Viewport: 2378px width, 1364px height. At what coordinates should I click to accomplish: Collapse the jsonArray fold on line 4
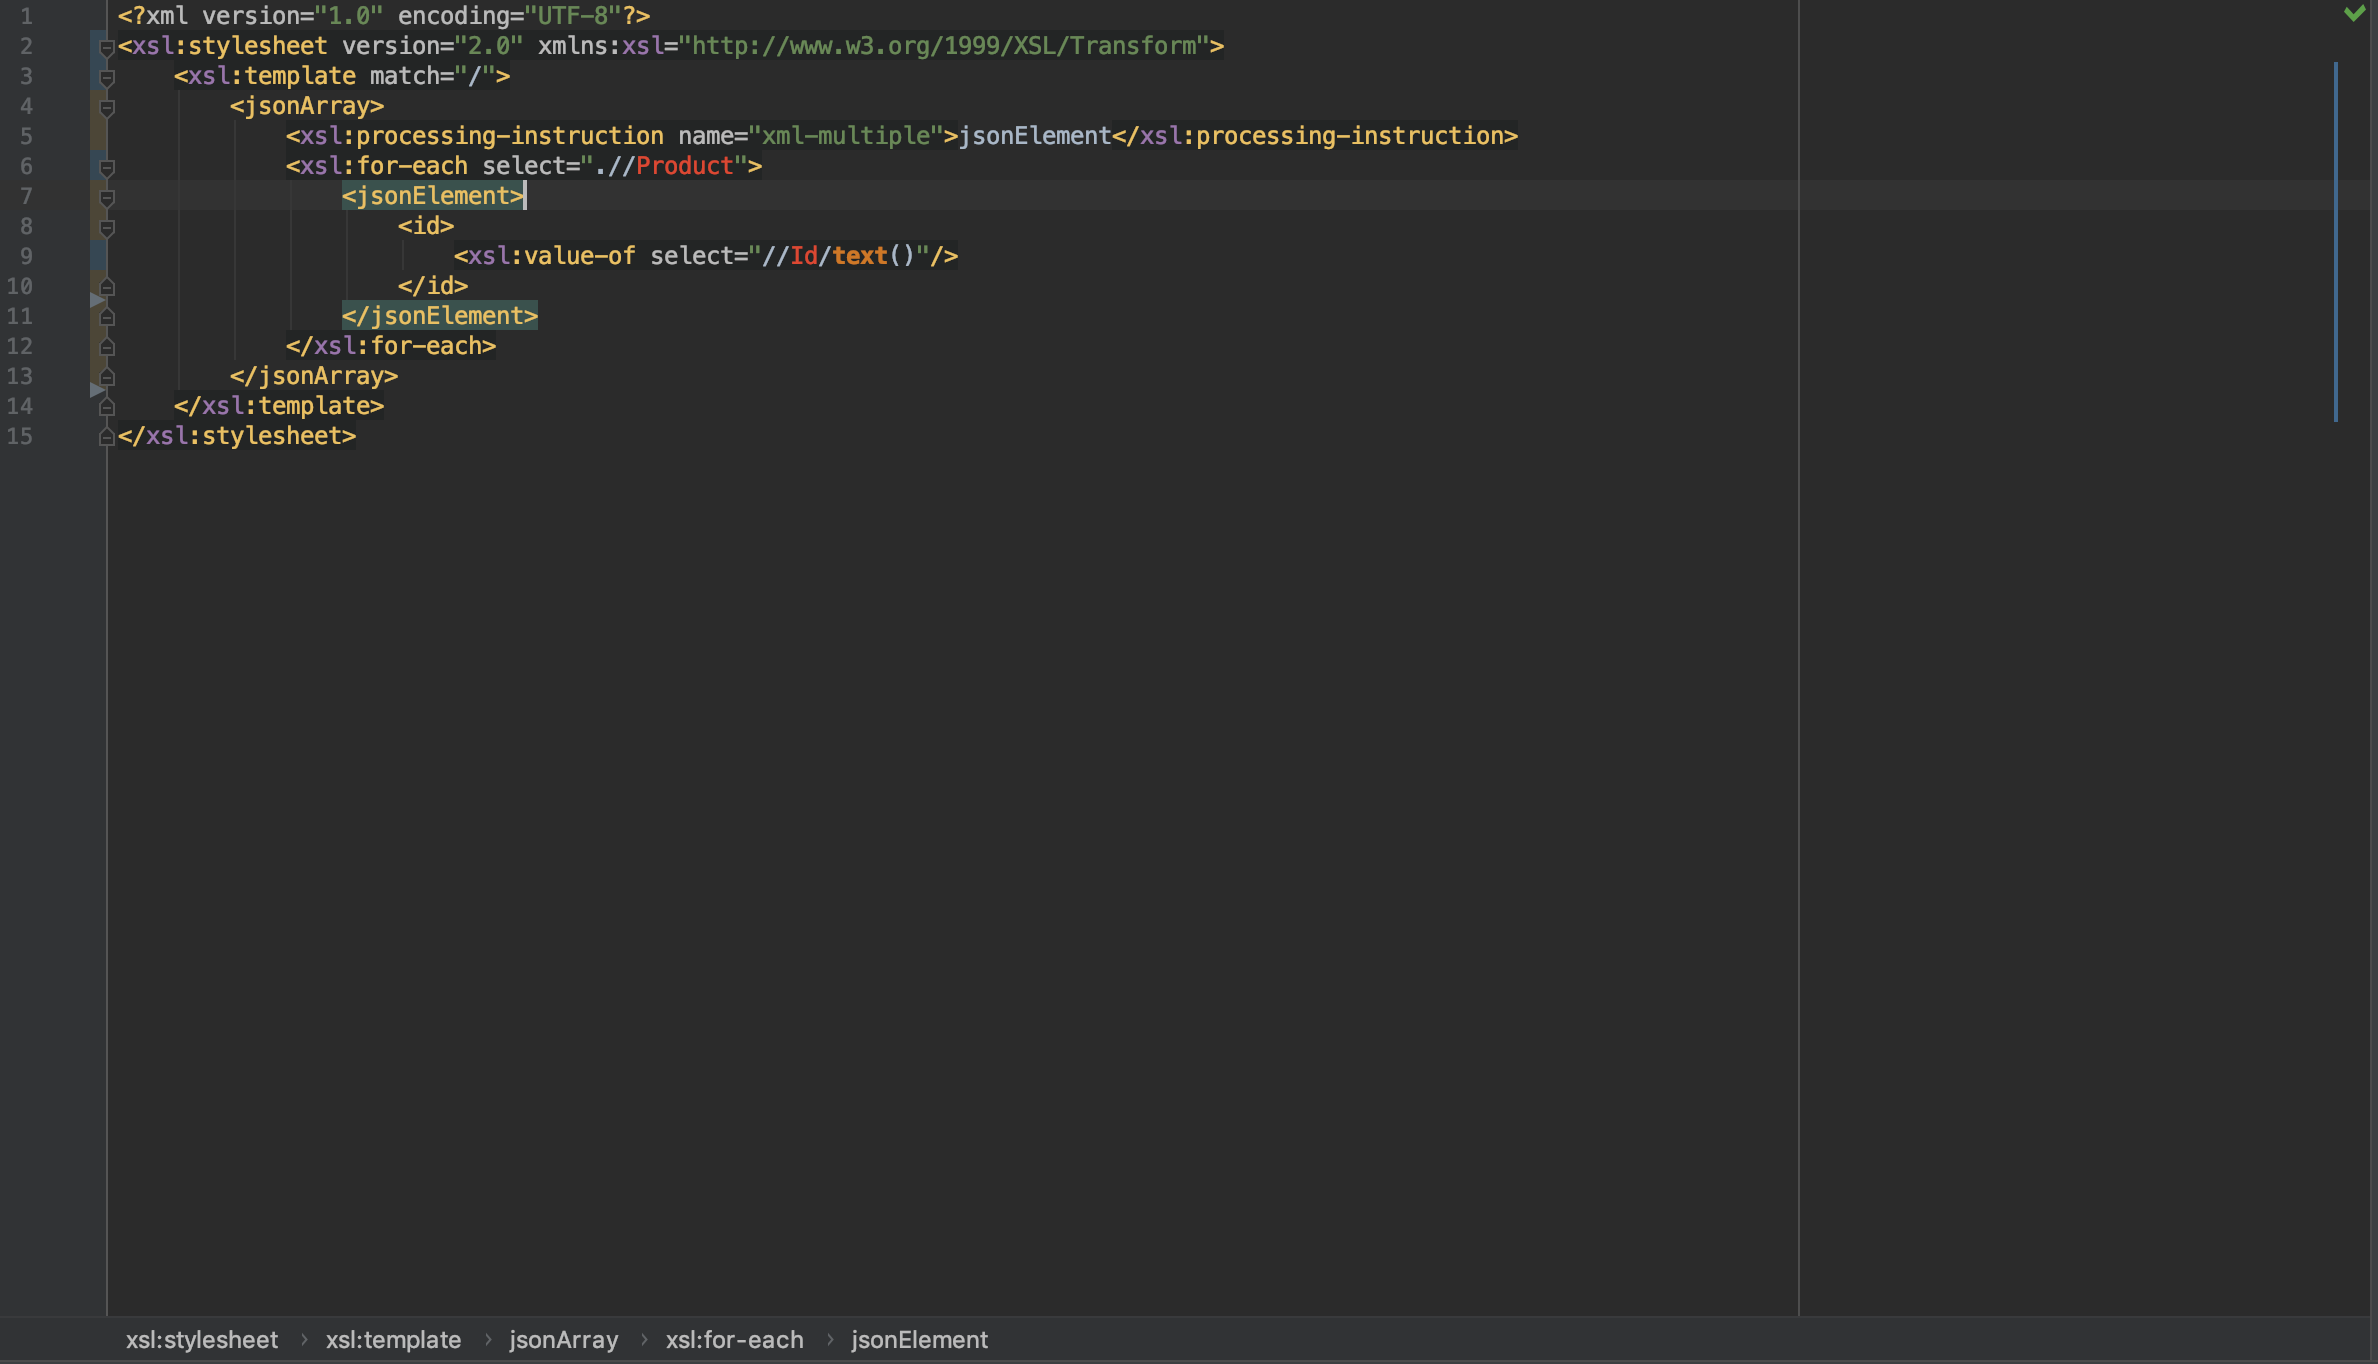tap(107, 107)
